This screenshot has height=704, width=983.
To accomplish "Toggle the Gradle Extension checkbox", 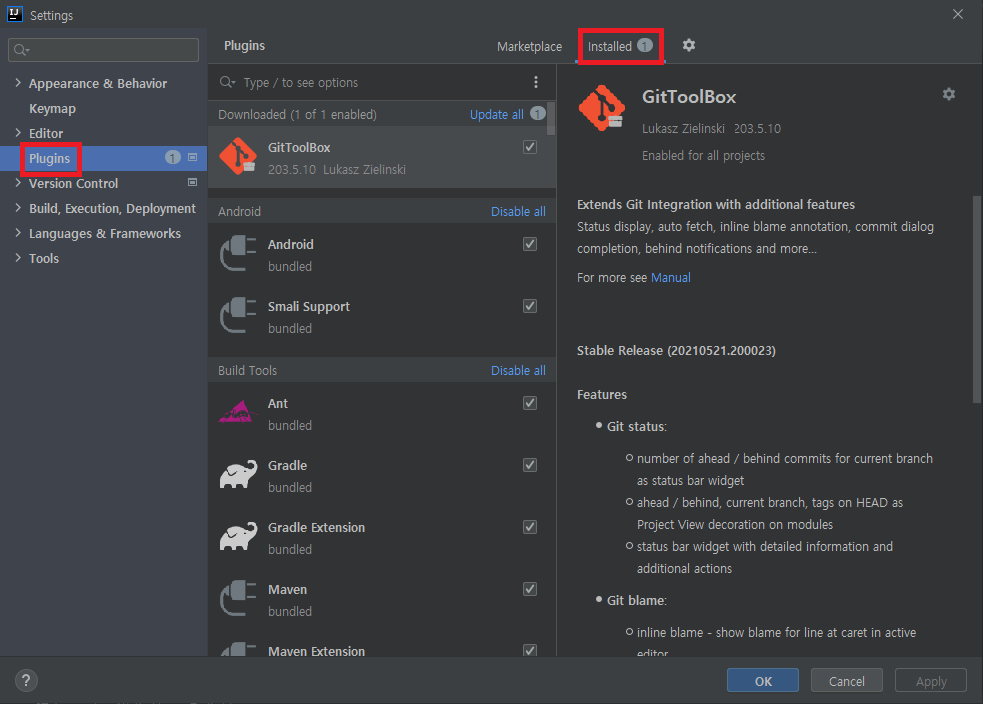I will coord(530,527).
